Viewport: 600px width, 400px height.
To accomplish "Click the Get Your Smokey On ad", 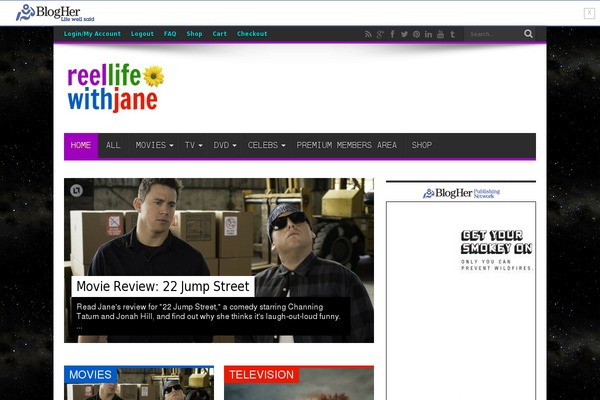I will pyautogui.click(x=461, y=300).
